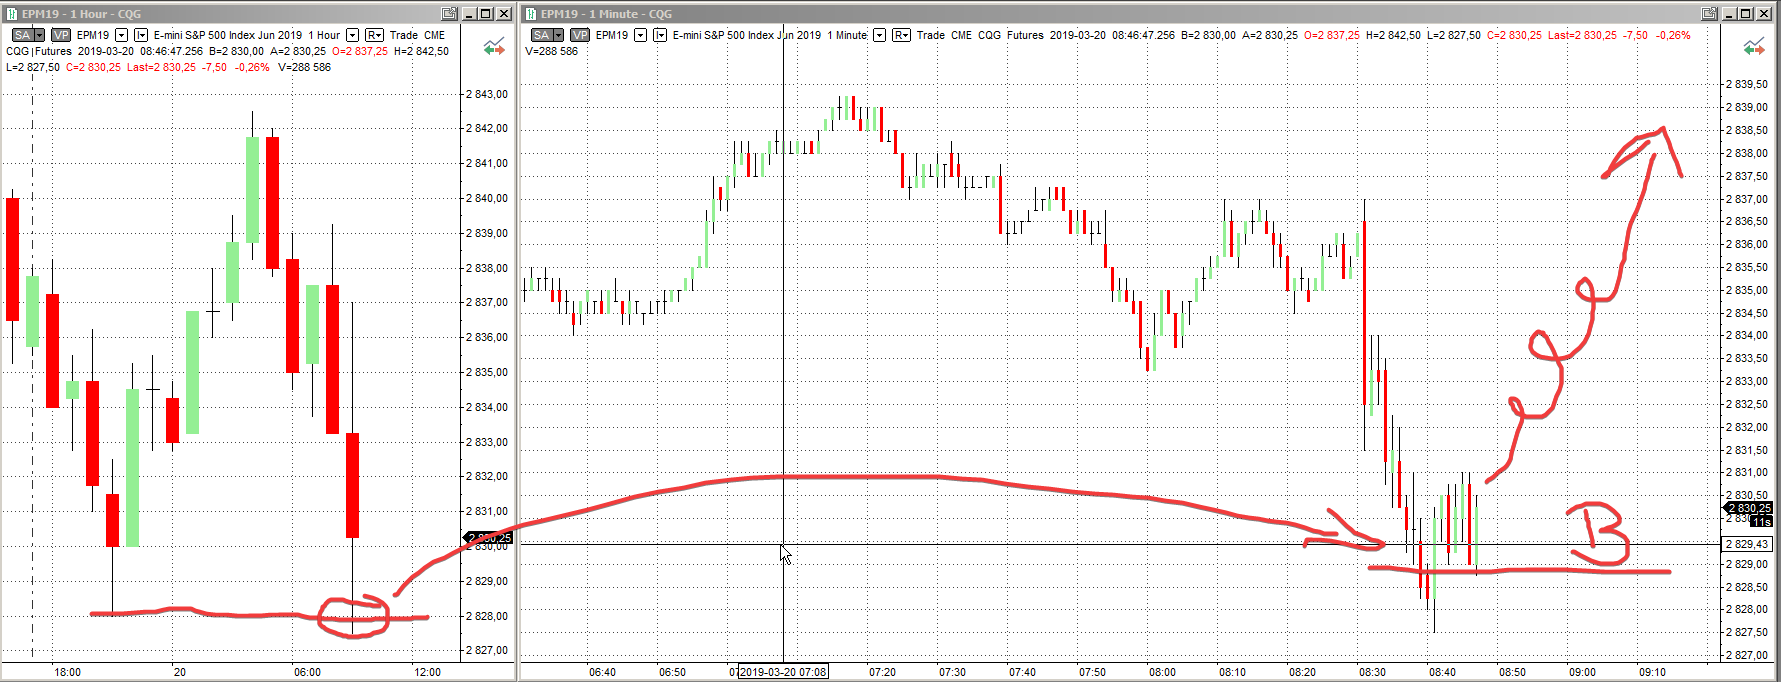Expand the 1 Hour interval dropdown

[352, 35]
